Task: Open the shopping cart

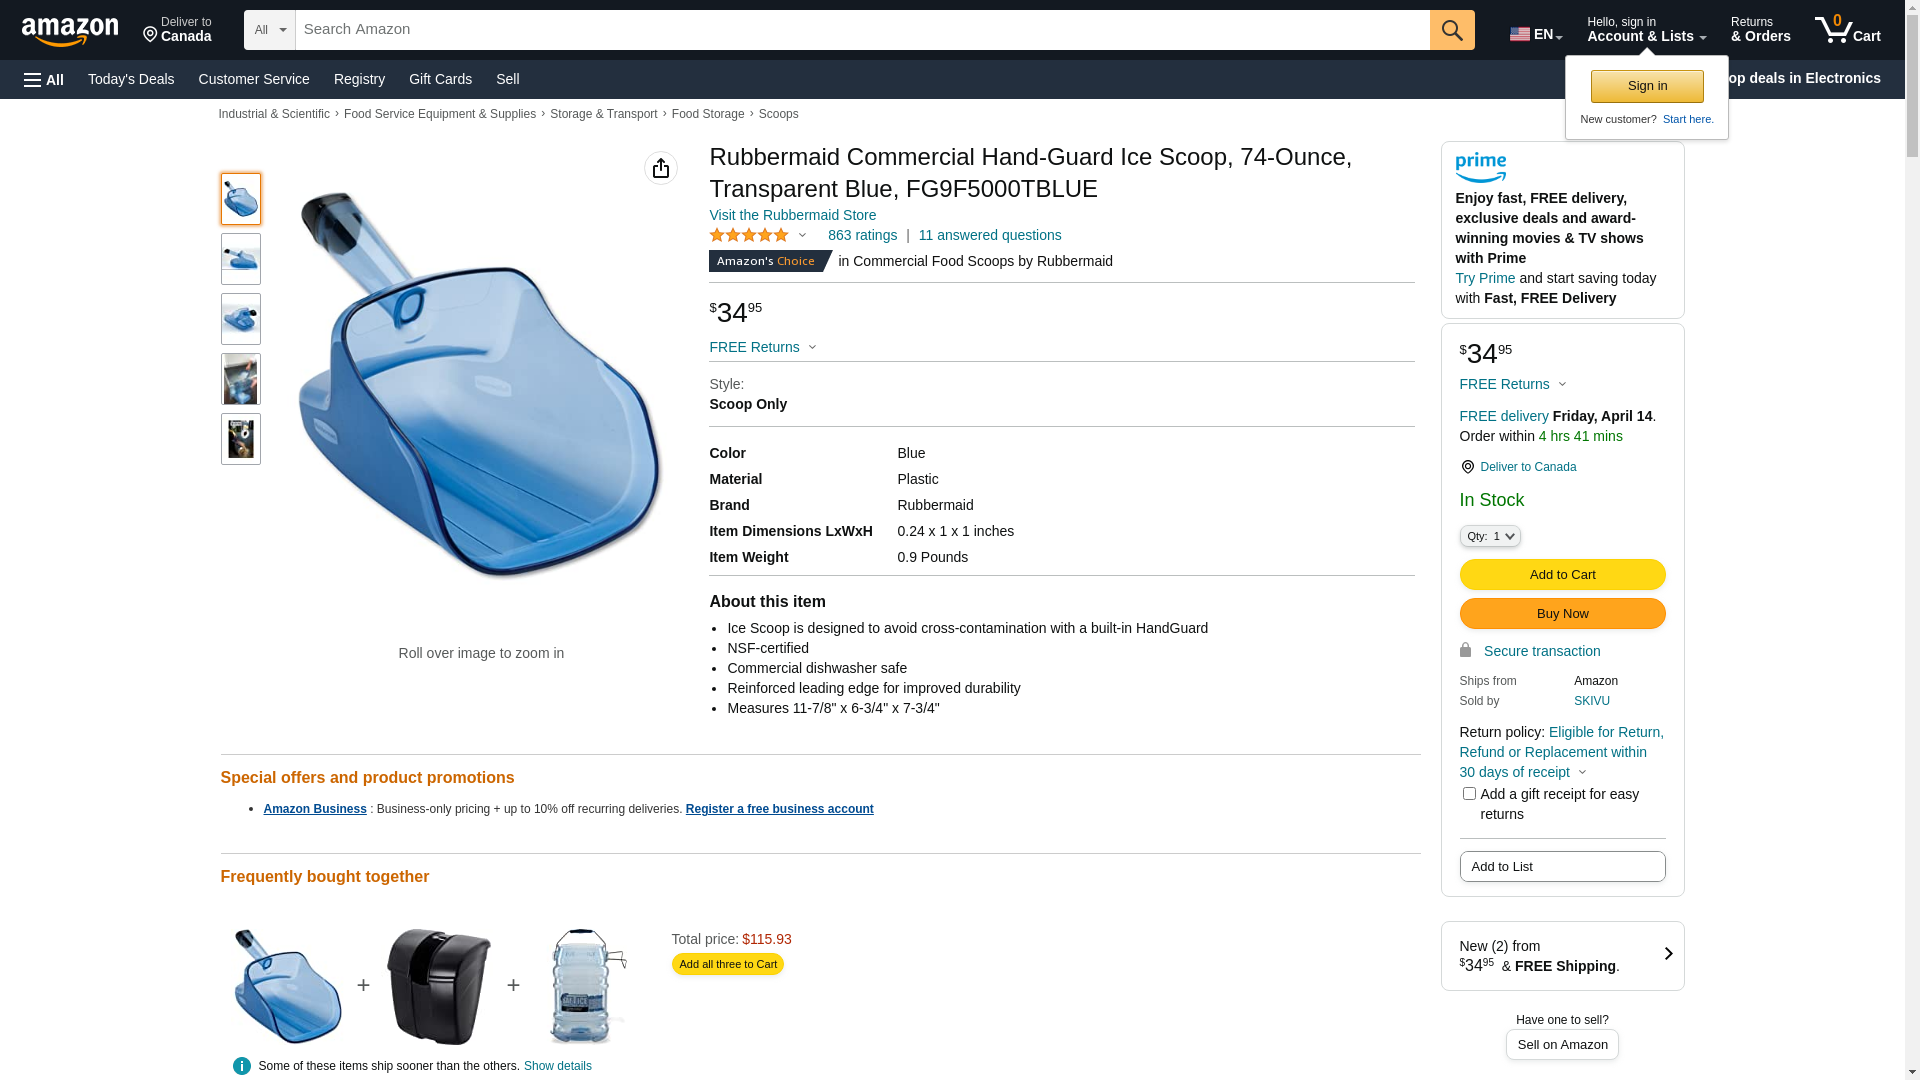Action: pyautogui.click(x=1847, y=30)
